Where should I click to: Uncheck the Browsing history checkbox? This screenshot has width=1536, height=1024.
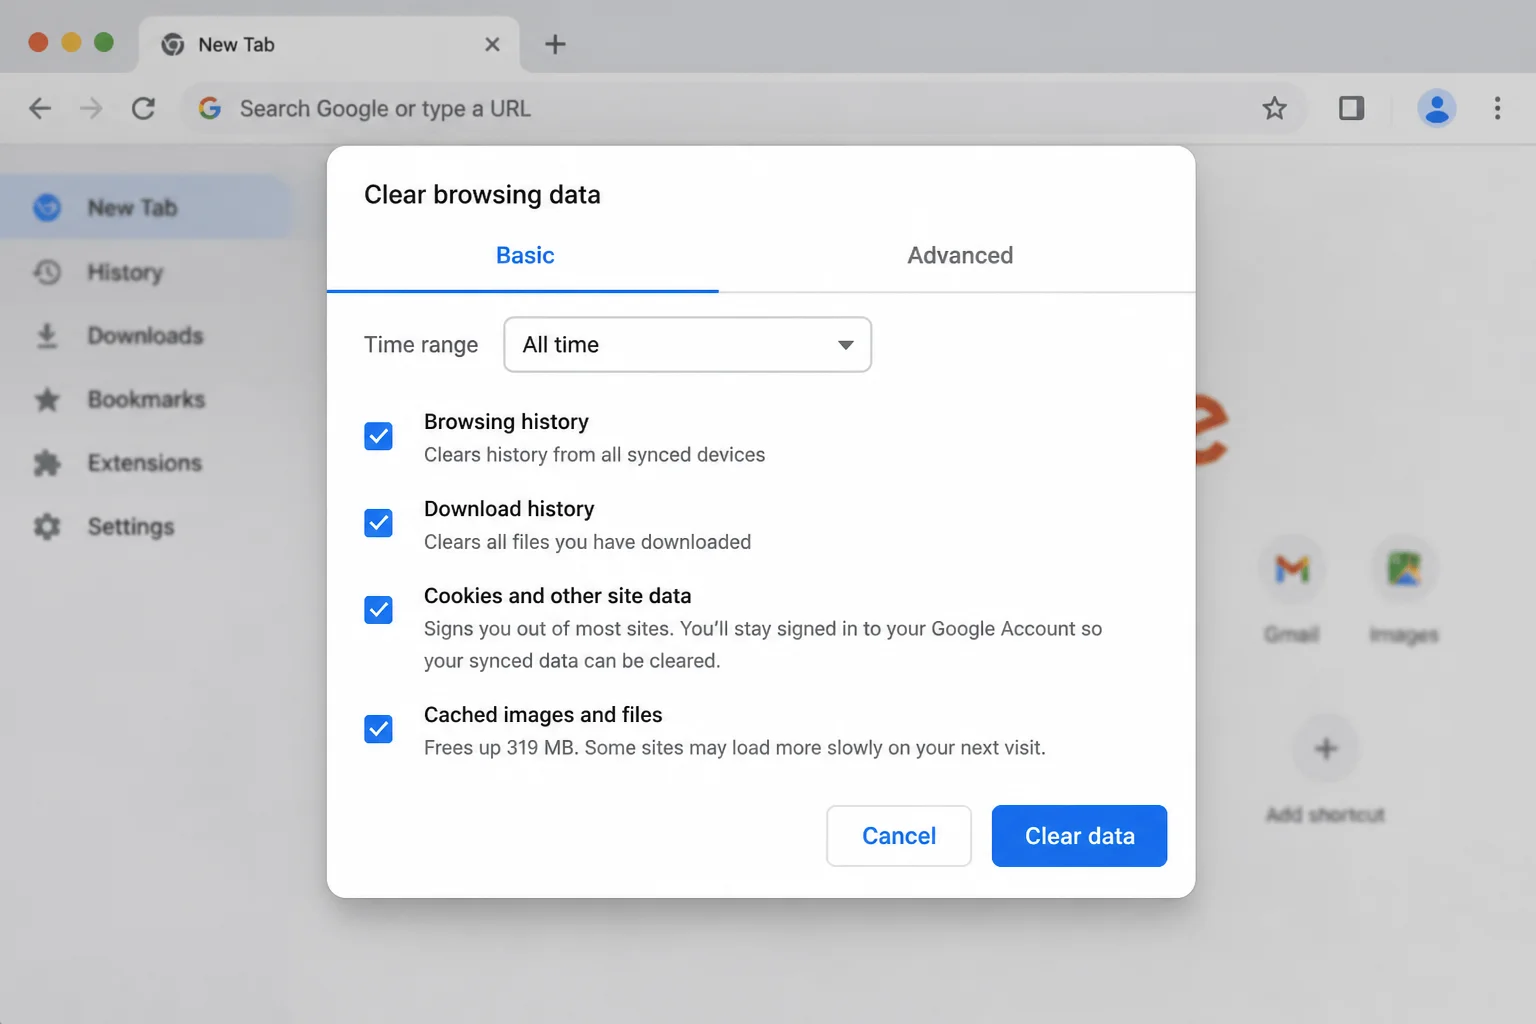[378, 436]
